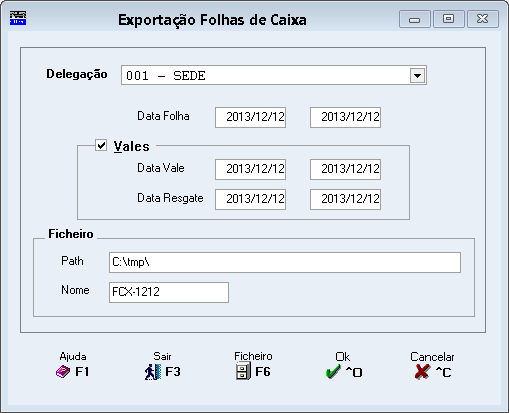Click the Path field containing C:\tmp\

[285, 263]
